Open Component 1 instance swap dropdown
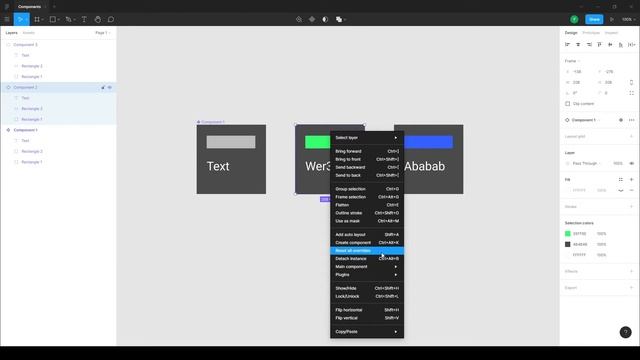640x360 pixels. coord(586,120)
